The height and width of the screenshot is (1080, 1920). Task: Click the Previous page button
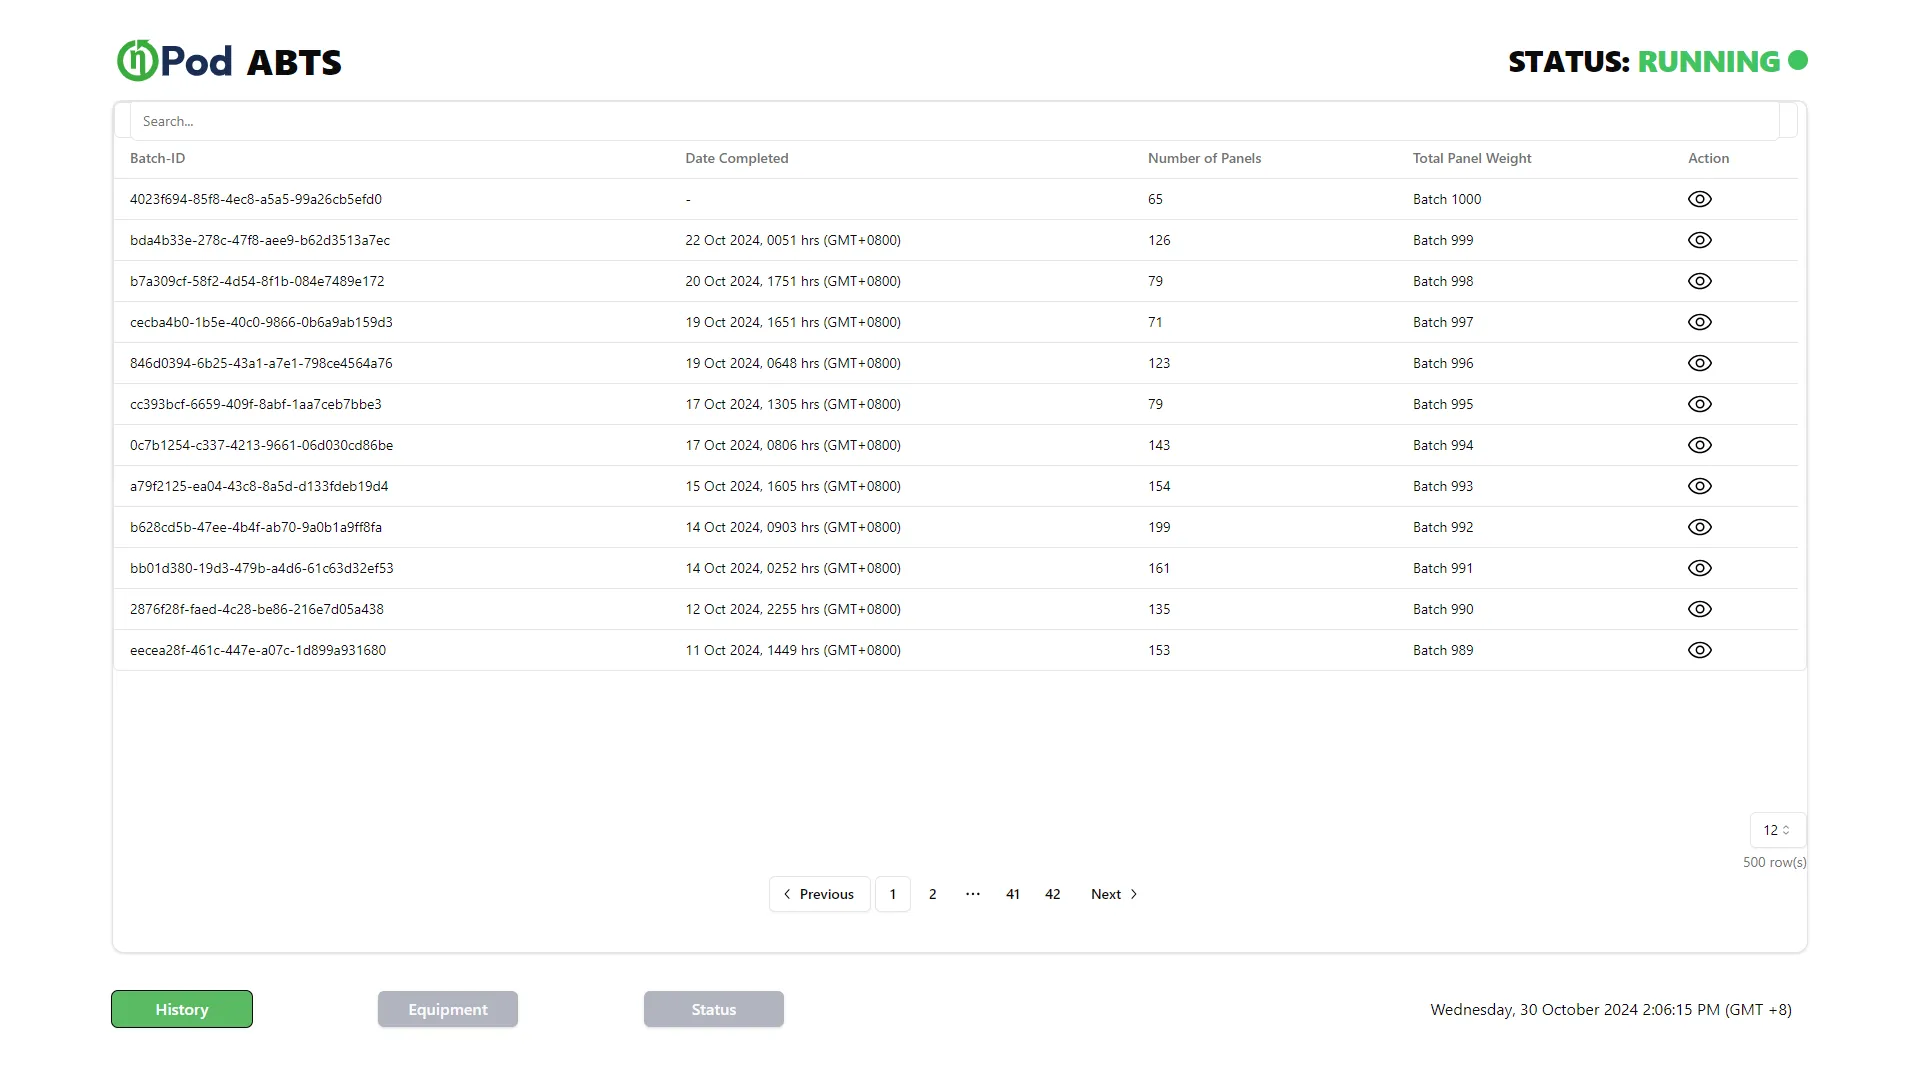819,894
